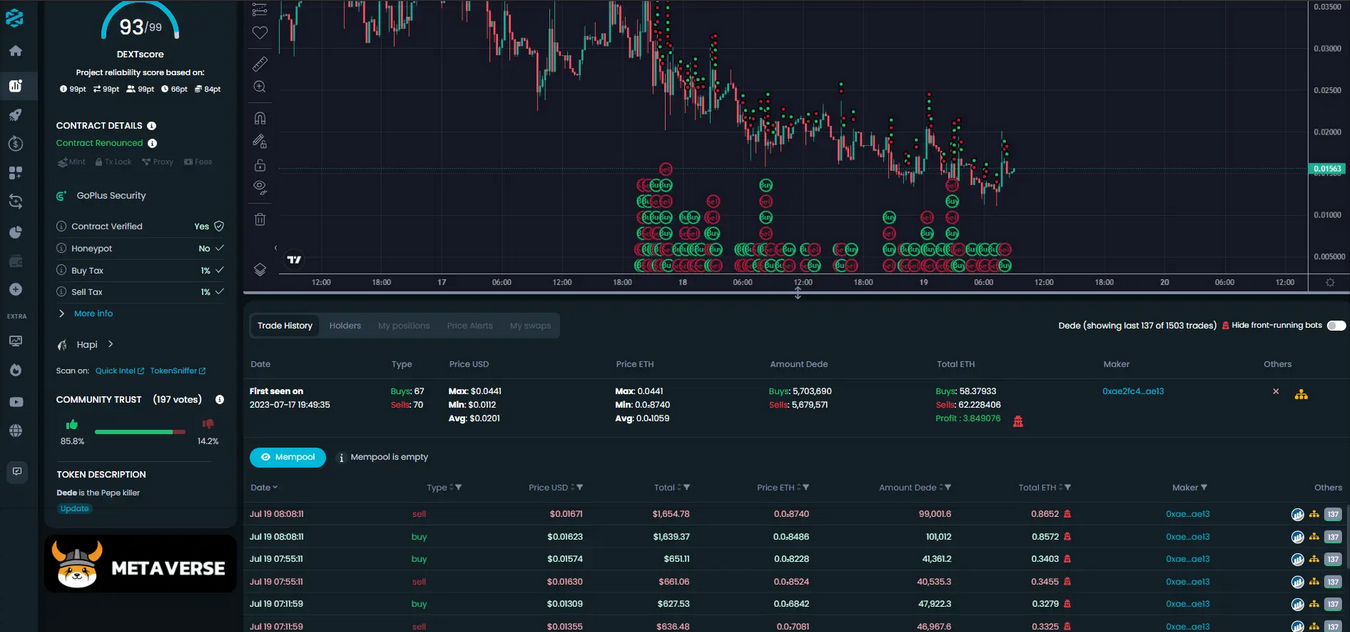The width and height of the screenshot is (1350, 632).
Task: Toggle the magnet mode tool on the chart
Action: click(x=260, y=118)
